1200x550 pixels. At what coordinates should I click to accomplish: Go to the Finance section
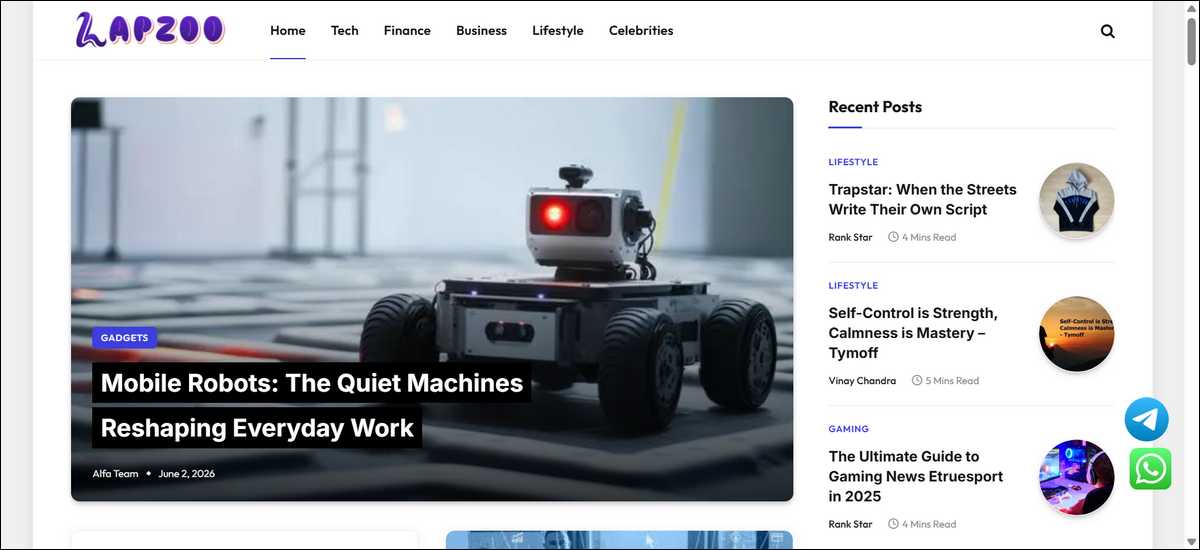[407, 31]
